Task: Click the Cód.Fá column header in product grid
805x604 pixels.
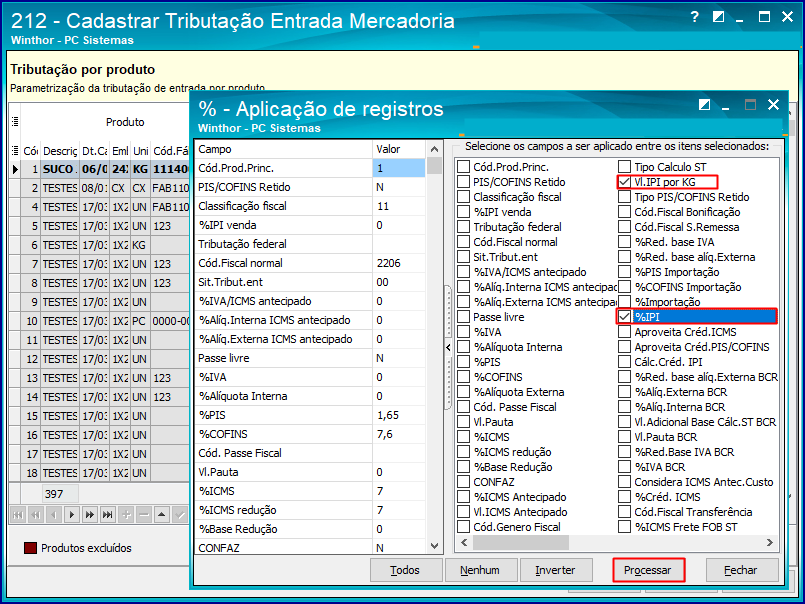Action: [170, 151]
